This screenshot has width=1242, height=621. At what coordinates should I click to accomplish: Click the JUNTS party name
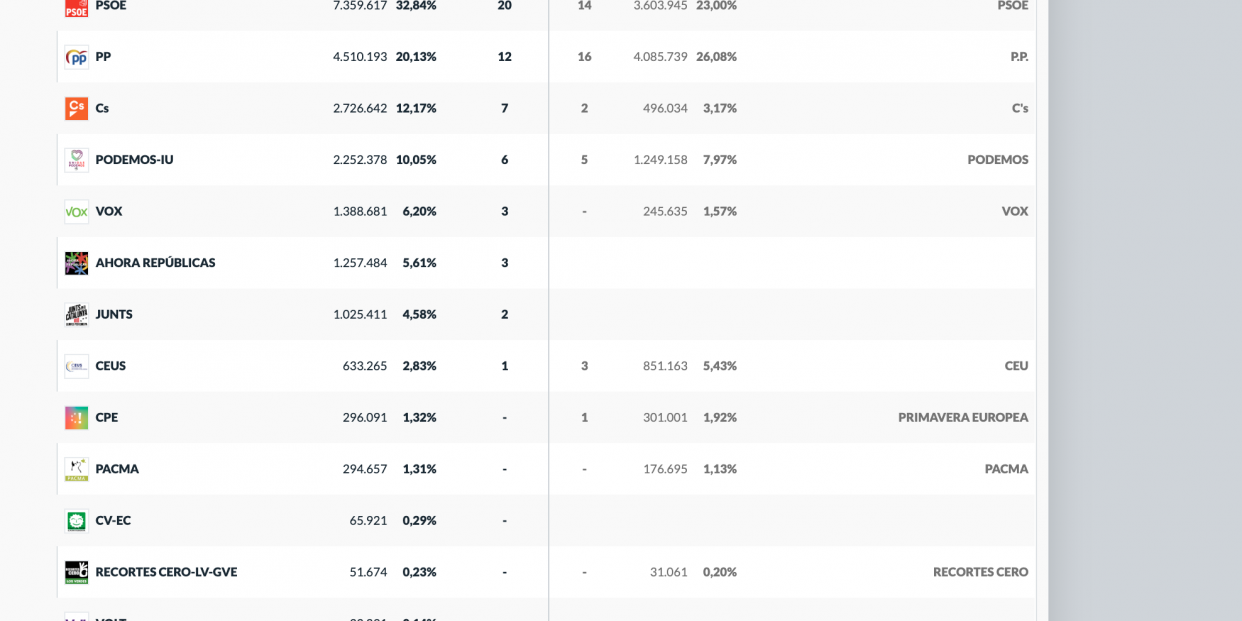pyautogui.click(x=114, y=315)
